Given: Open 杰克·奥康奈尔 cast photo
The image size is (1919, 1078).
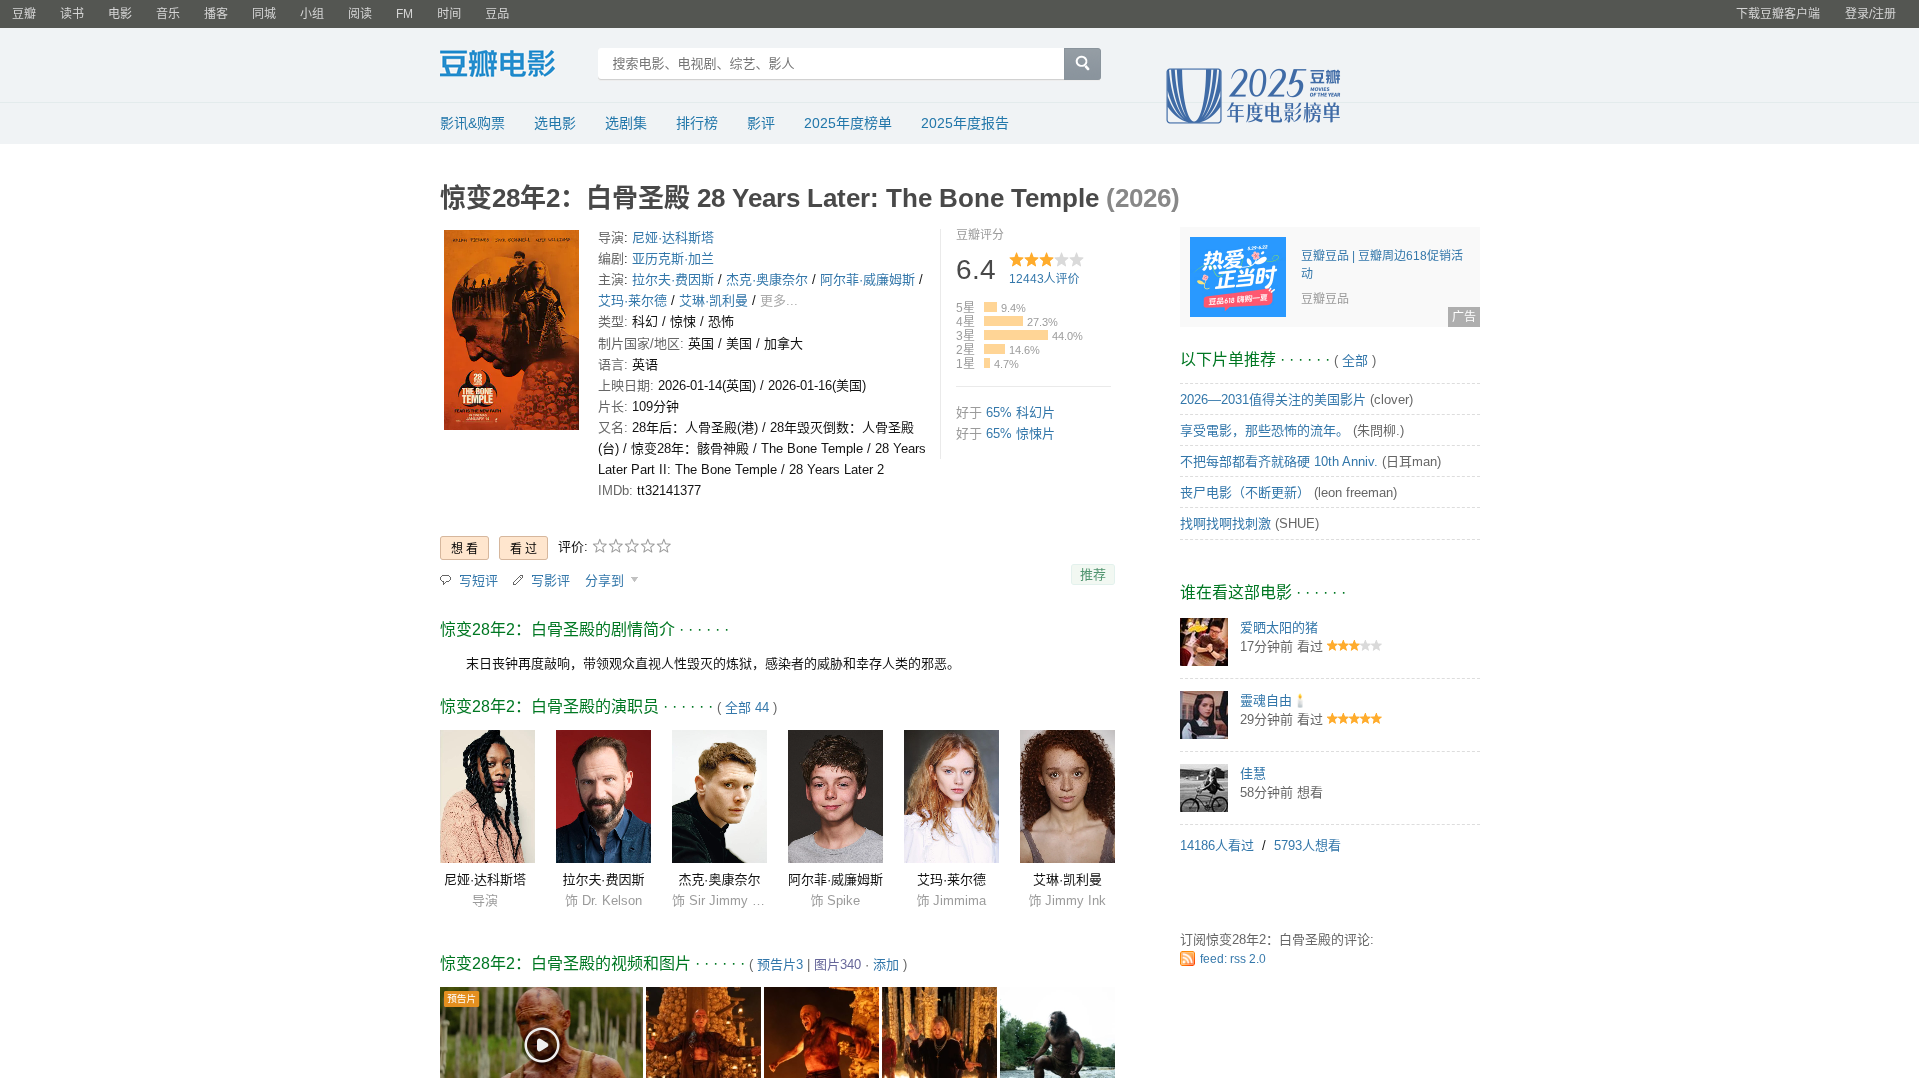Looking at the screenshot, I should (x=719, y=796).
